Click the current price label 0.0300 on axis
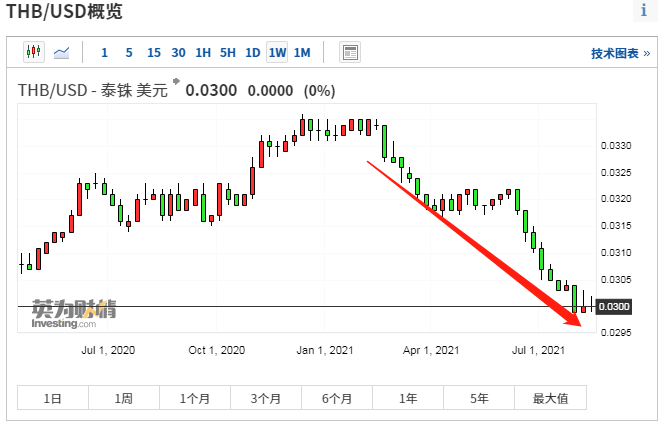This screenshot has height=426, width=665. tap(614, 306)
